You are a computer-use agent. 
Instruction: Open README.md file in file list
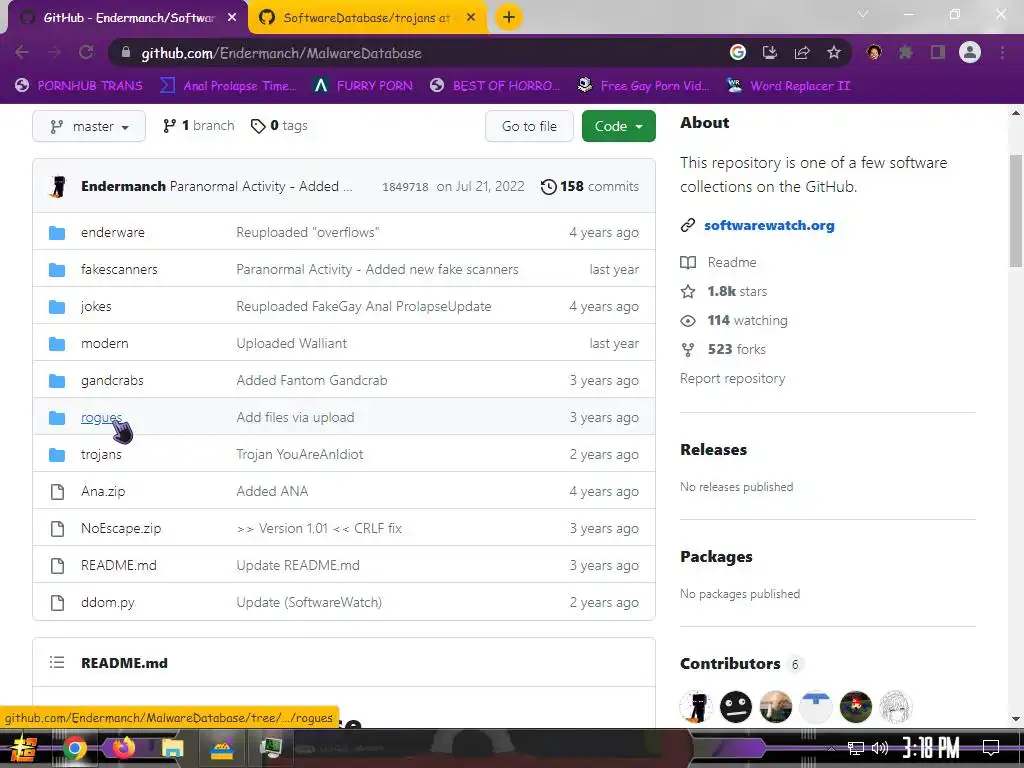[118, 566]
